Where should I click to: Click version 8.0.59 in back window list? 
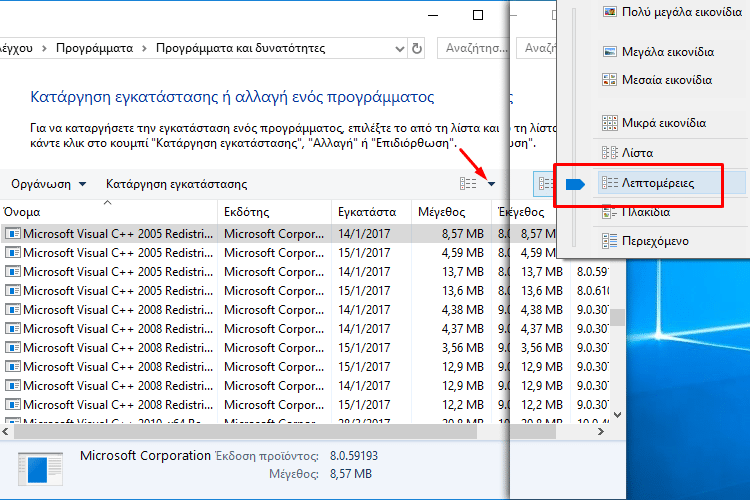pos(592,272)
